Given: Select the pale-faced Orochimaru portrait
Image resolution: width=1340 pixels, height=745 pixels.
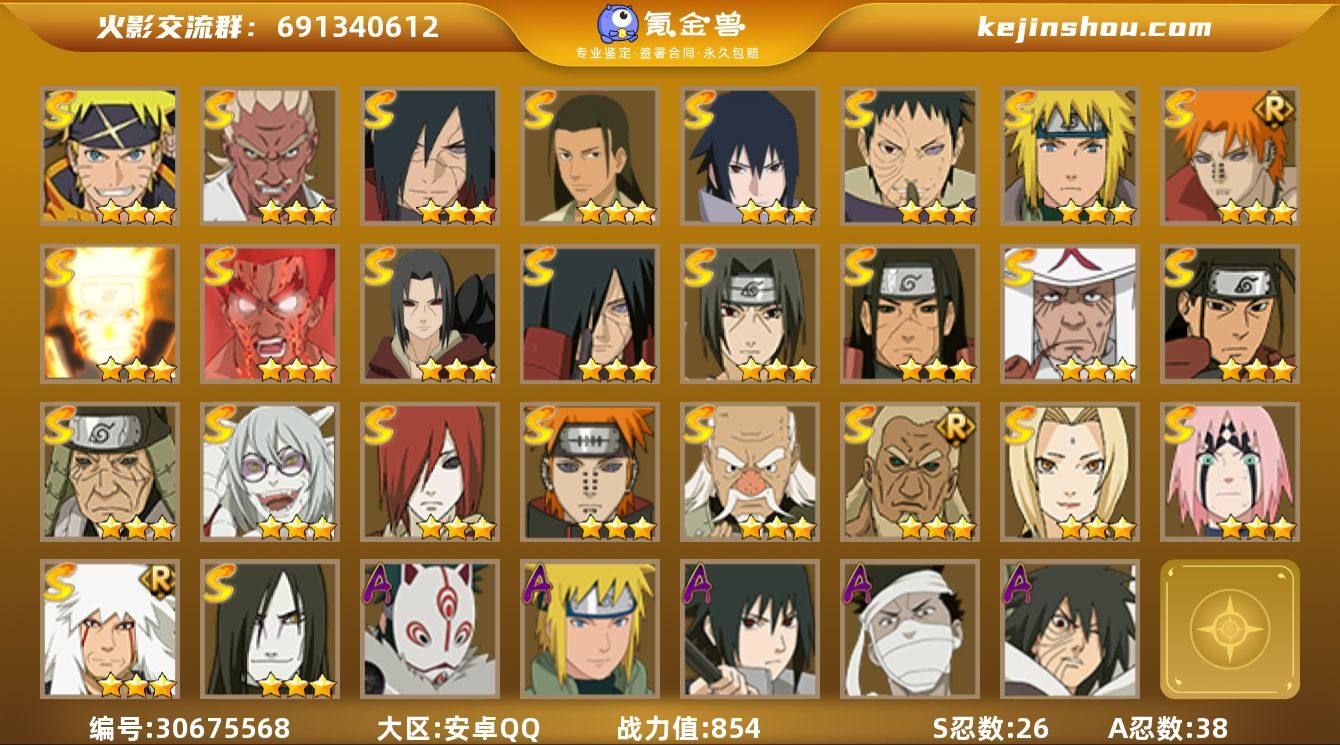Looking at the screenshot, I should [269, 629].
